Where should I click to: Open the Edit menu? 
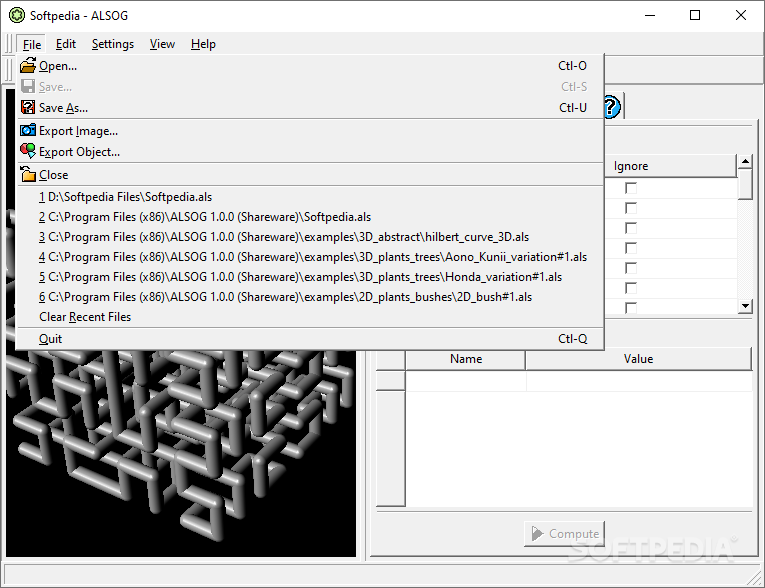(65, 44)
